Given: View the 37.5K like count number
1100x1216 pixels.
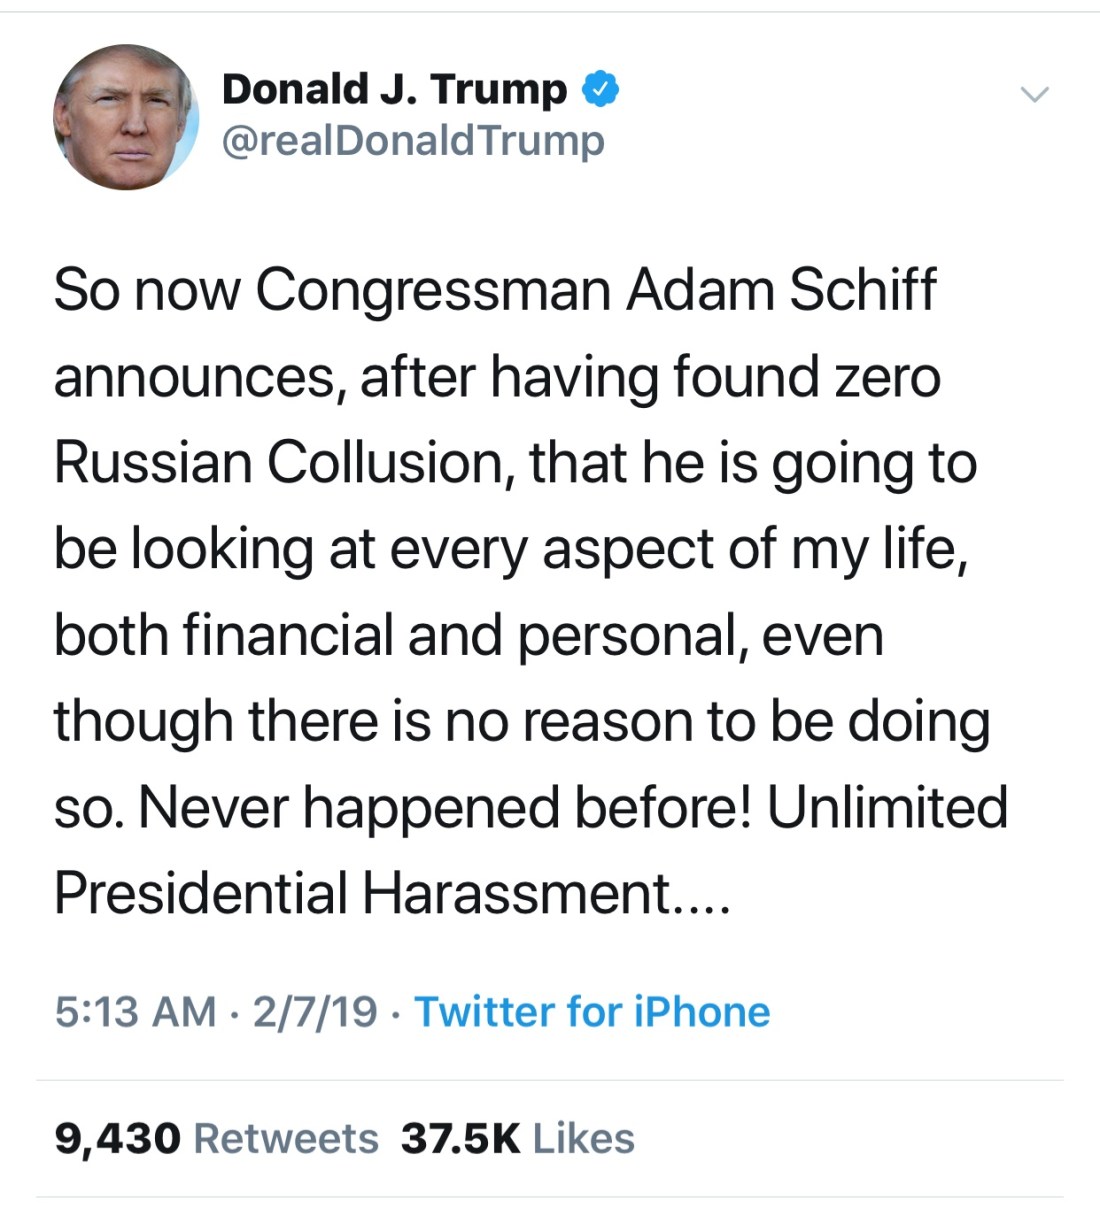Looking at the screenshot, I should (460, 1138).
